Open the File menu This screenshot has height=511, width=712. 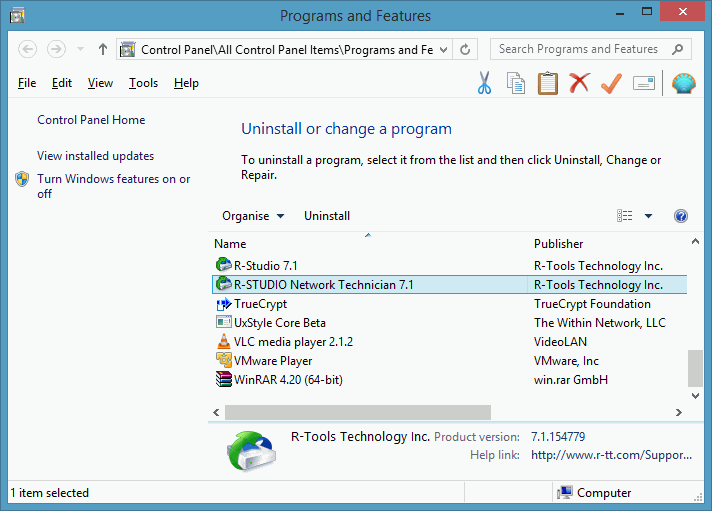[x=27, y=83]
